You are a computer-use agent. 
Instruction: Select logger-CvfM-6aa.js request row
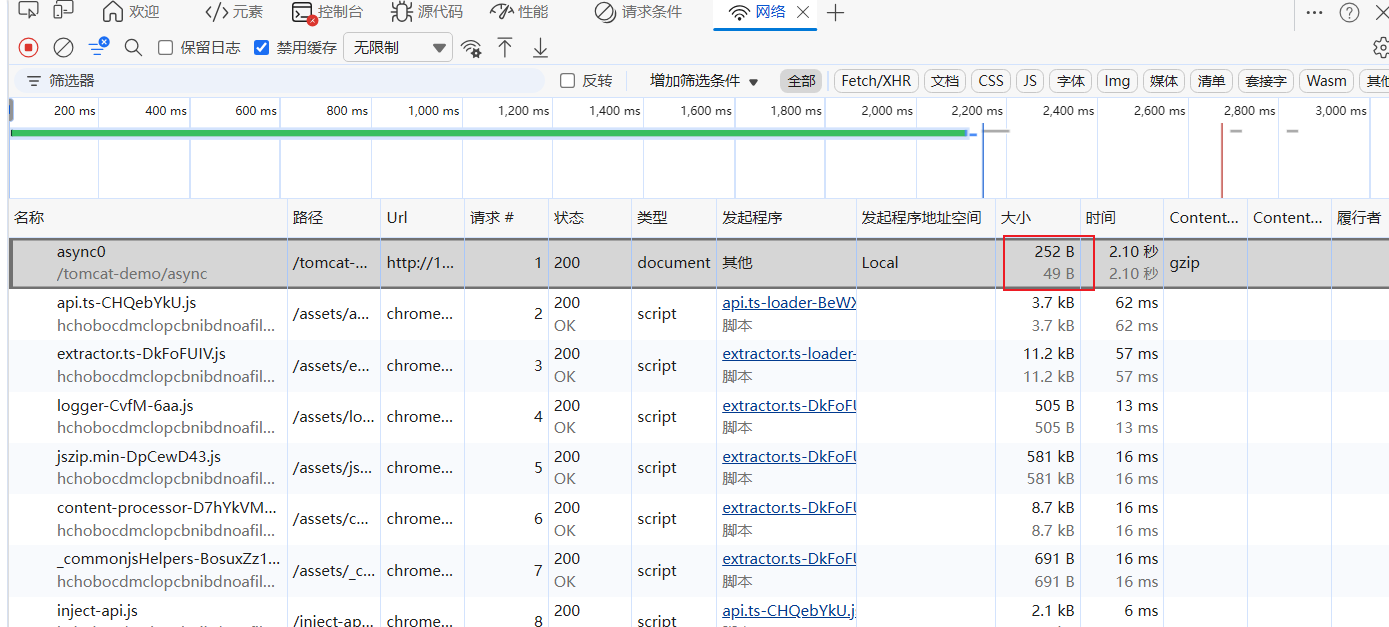699,416
